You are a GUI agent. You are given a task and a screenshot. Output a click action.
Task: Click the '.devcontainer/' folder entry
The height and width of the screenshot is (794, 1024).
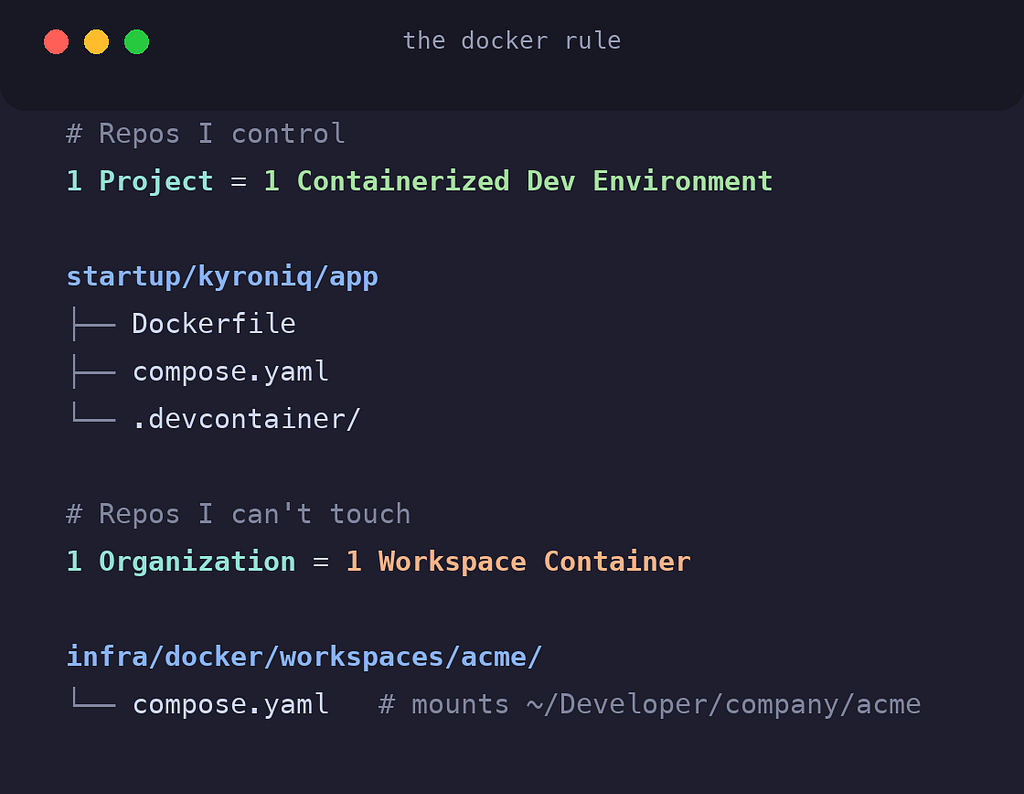pyautogui.click(x=246, y=419)
